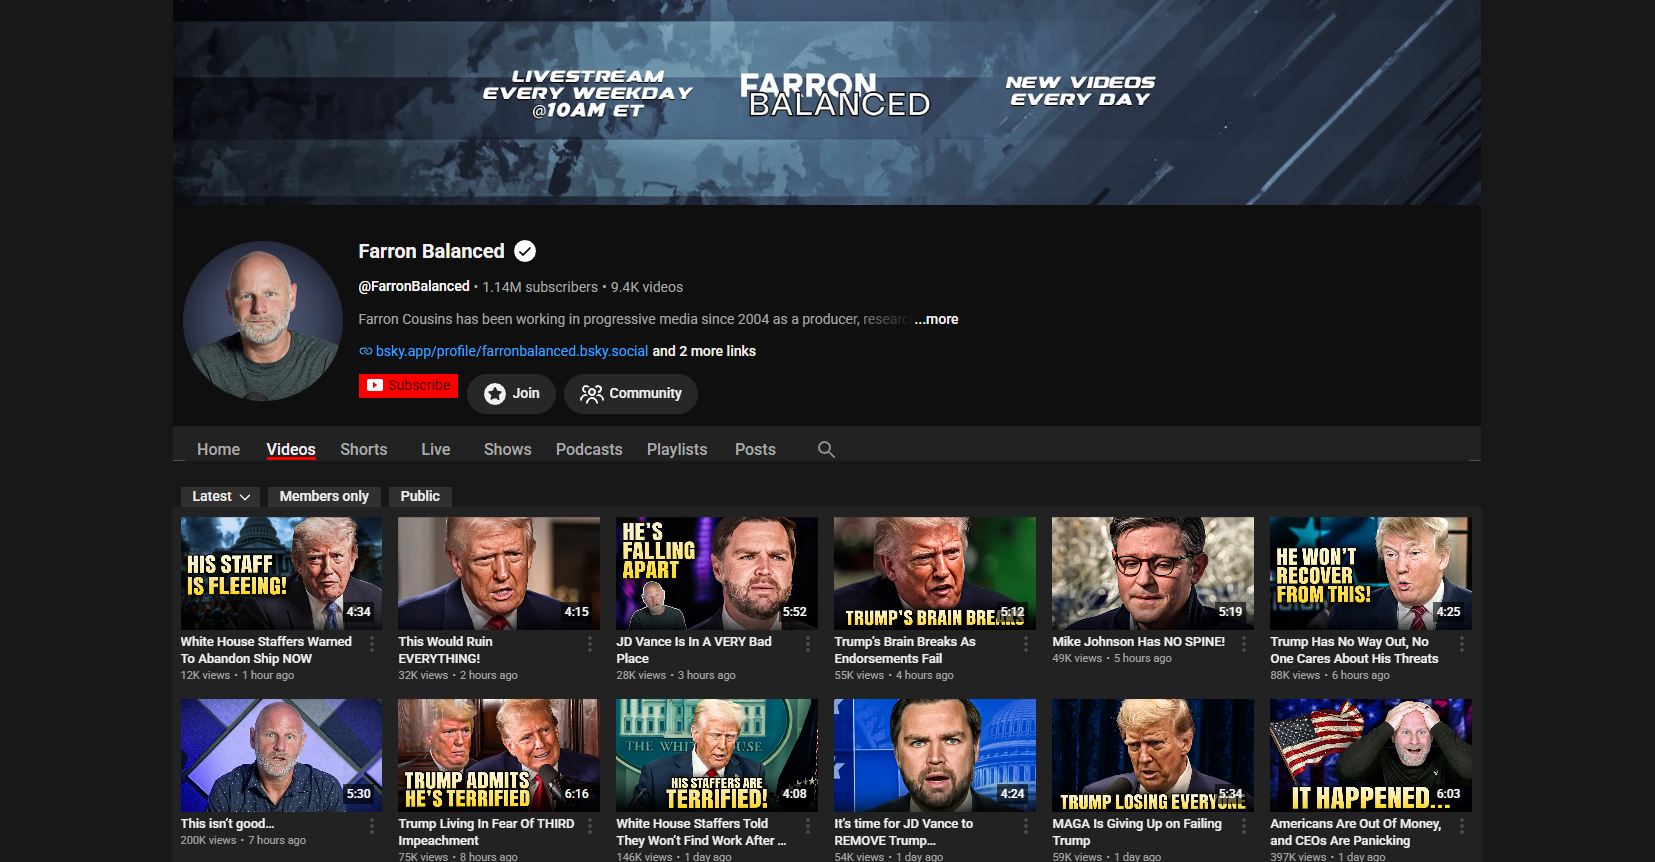
Task: Play the JD Vance 4:24 thumbnail
Action: [935, 755]
